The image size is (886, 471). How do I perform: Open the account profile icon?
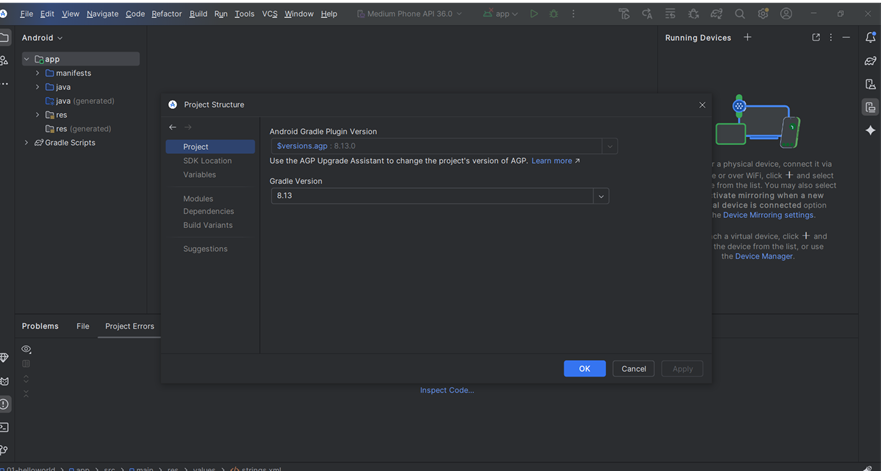(x=786, y=14)
